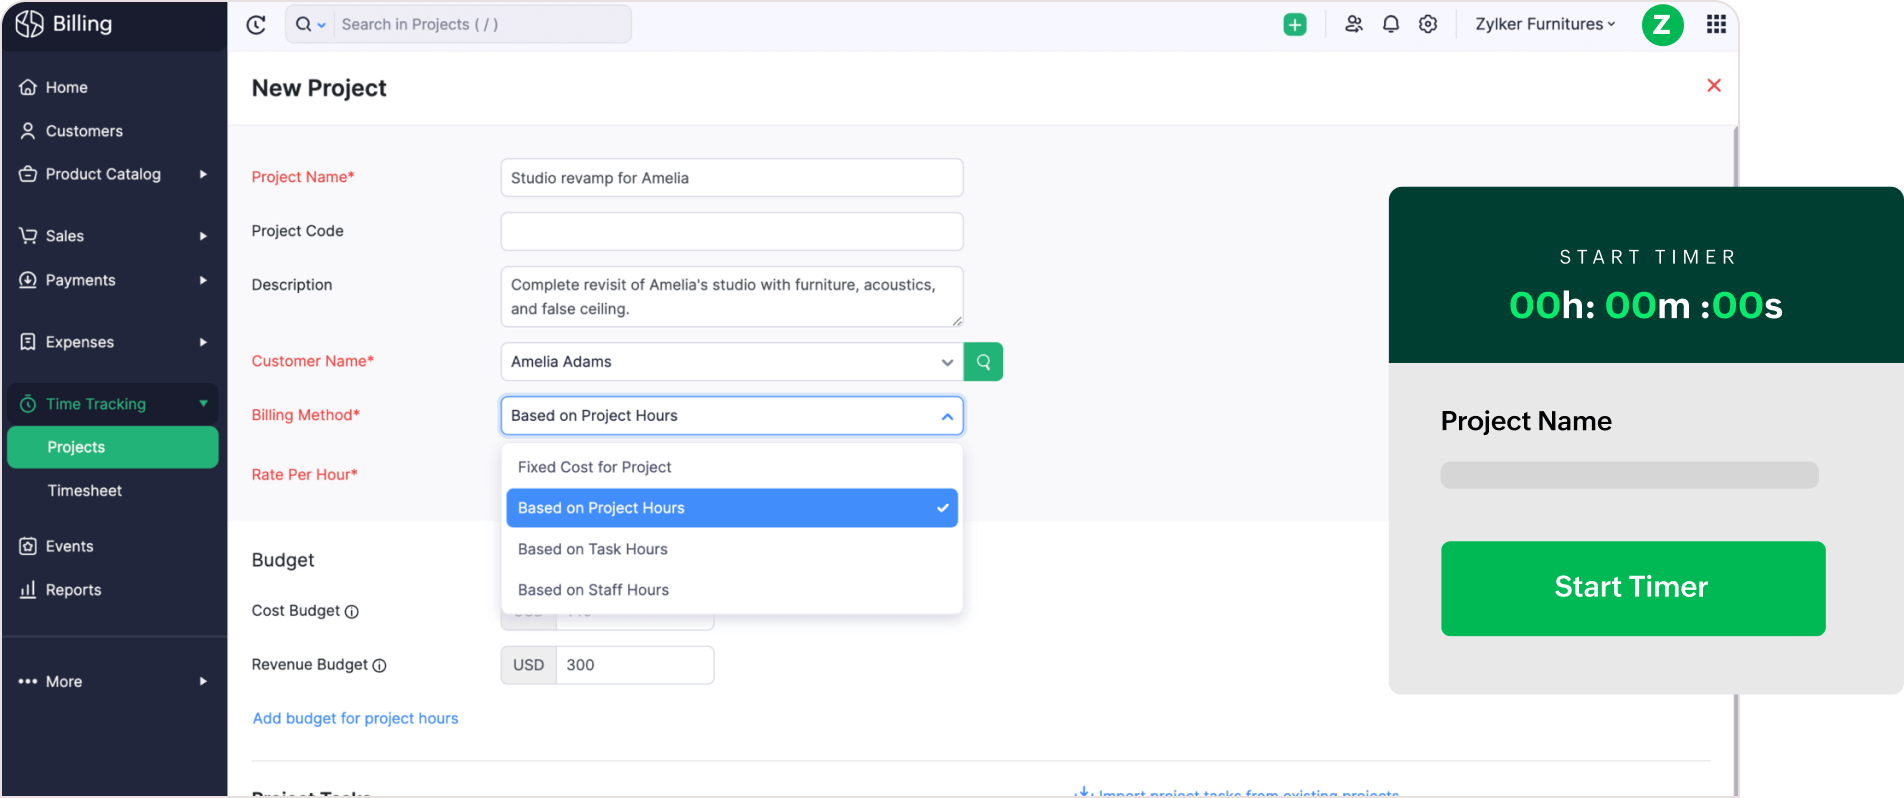Click the green customer search icon button
The height and width of the screenshot is (798, 1904).
pyautogui.click(x=983, y=362)
